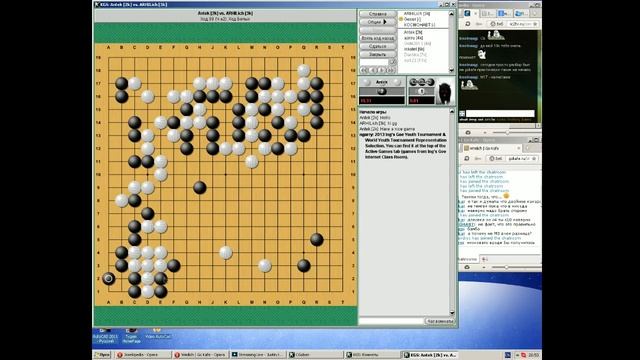This screenshot has height=360, width=640.
Task: Click the user list scroll-up arrow
Action: pyautogui.click(x=451, y=13)
